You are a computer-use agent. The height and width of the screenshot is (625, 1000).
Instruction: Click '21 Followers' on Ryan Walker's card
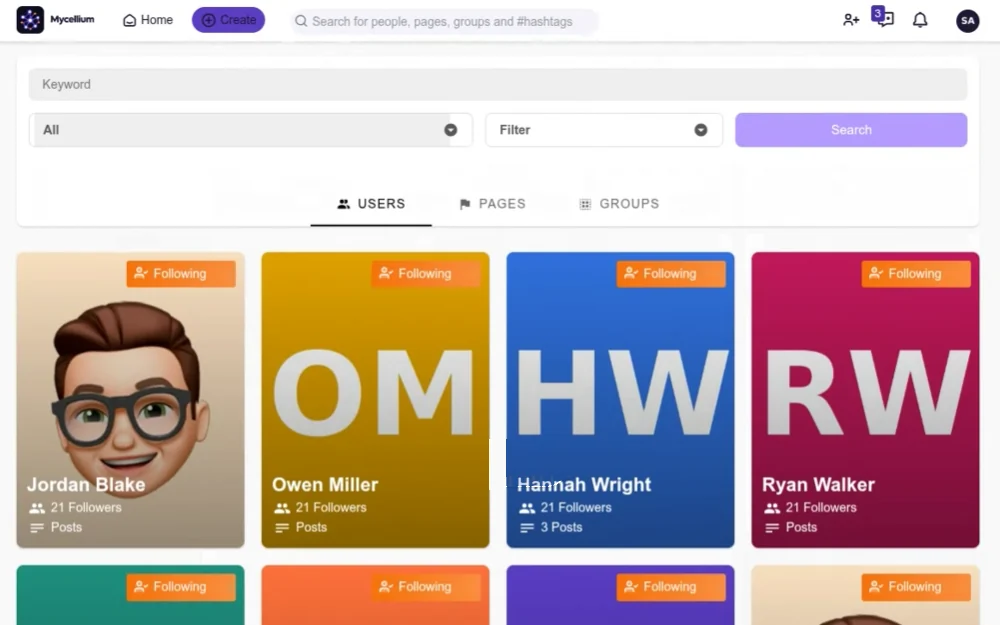[821, 508]
